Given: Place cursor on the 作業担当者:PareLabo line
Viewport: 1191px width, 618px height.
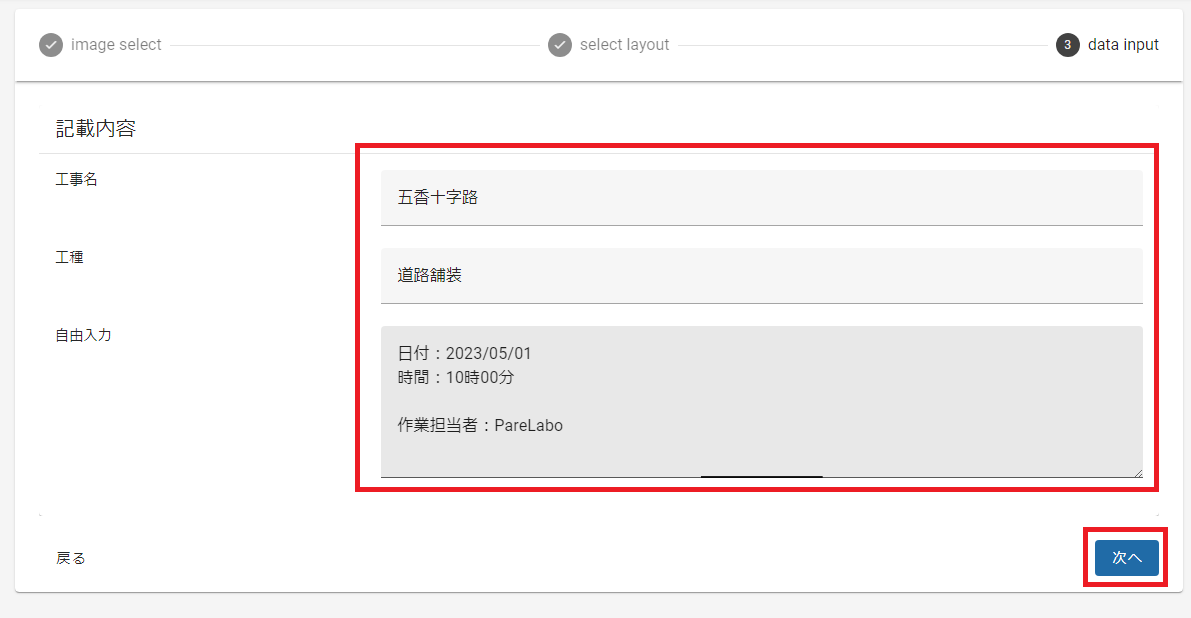Looking at the screenshot, I should point(480,425).
